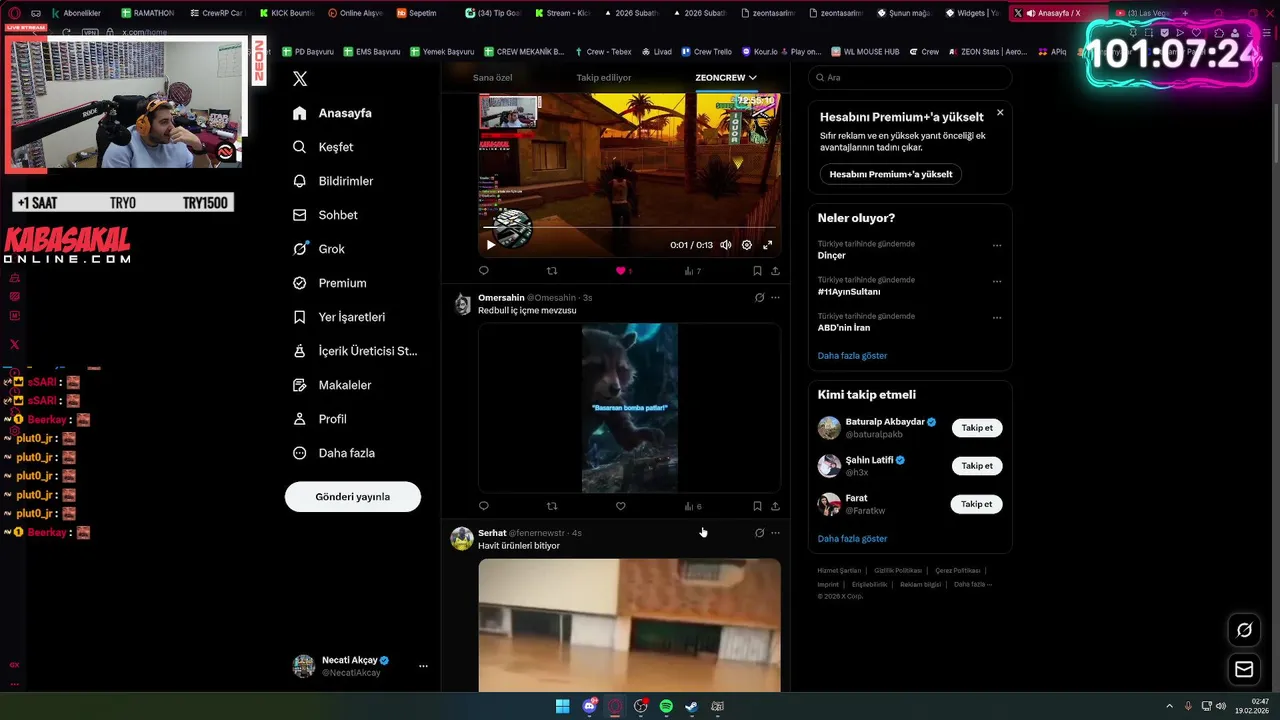
Task: Open more menu on Omersahin post
Action: click(775, 298)
